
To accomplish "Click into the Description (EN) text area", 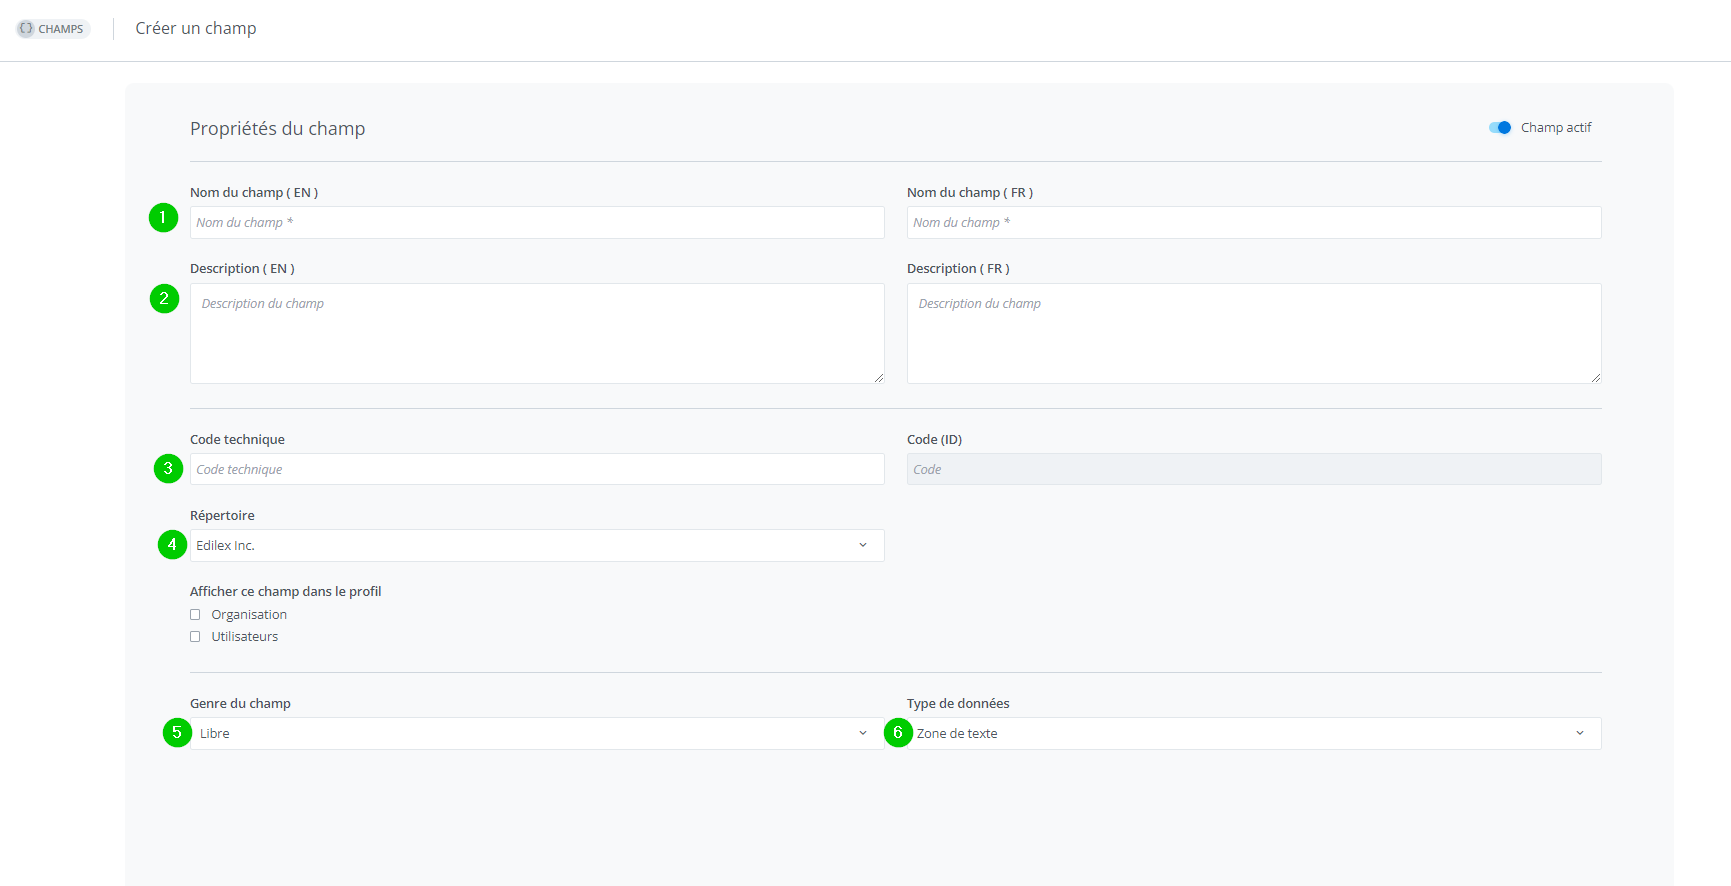I will [537, 334].
